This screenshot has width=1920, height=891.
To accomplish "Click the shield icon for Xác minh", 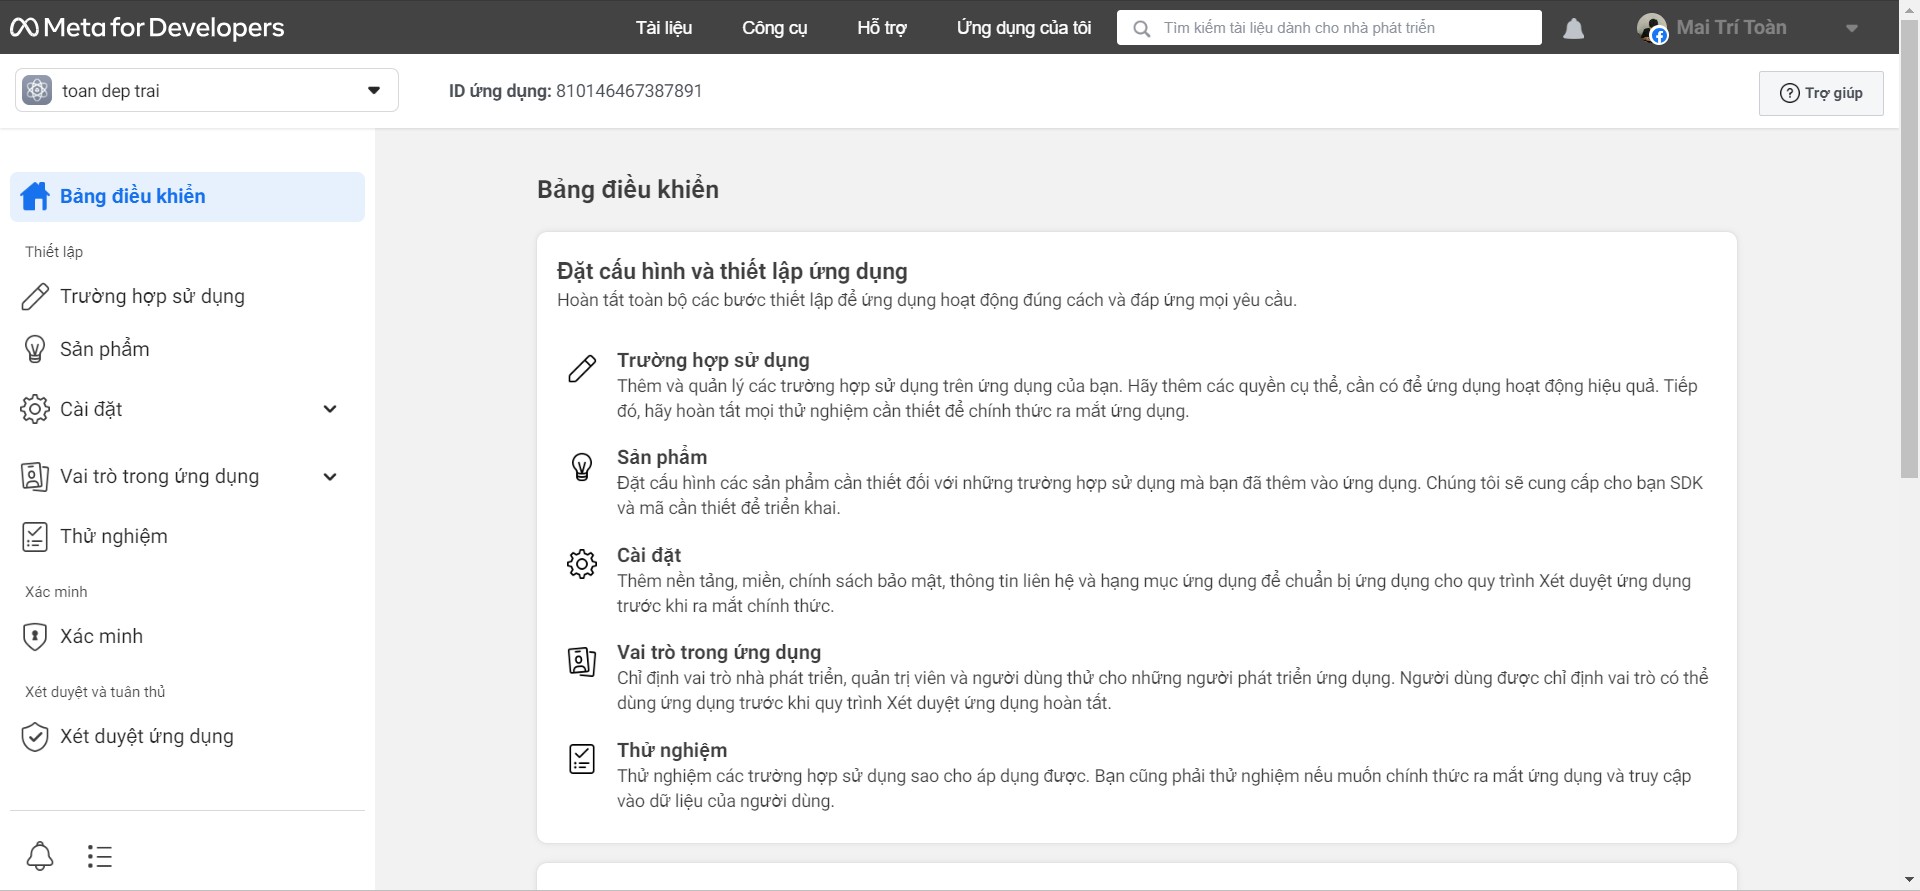I will point(35,636).
